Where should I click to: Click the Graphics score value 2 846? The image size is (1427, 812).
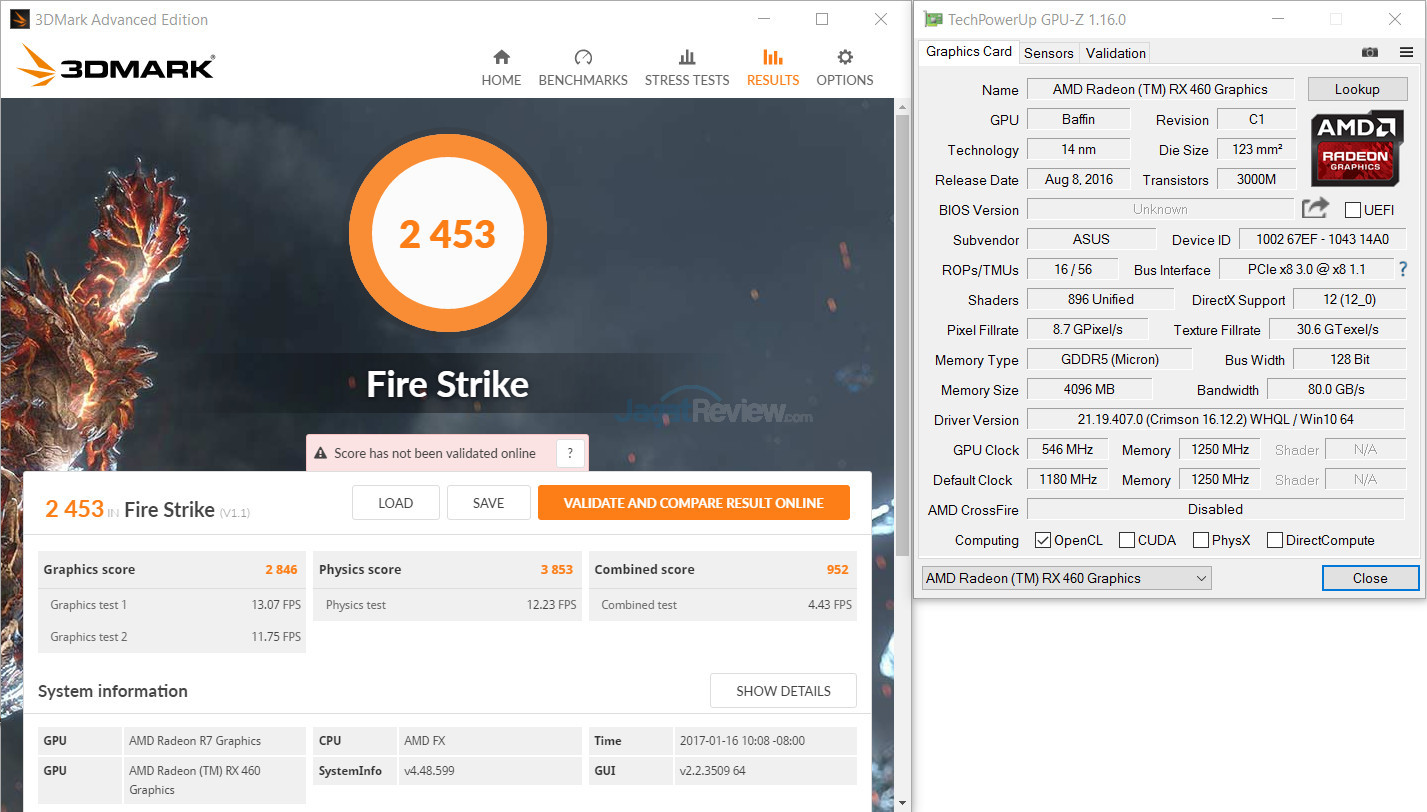(x=281, y=570)
